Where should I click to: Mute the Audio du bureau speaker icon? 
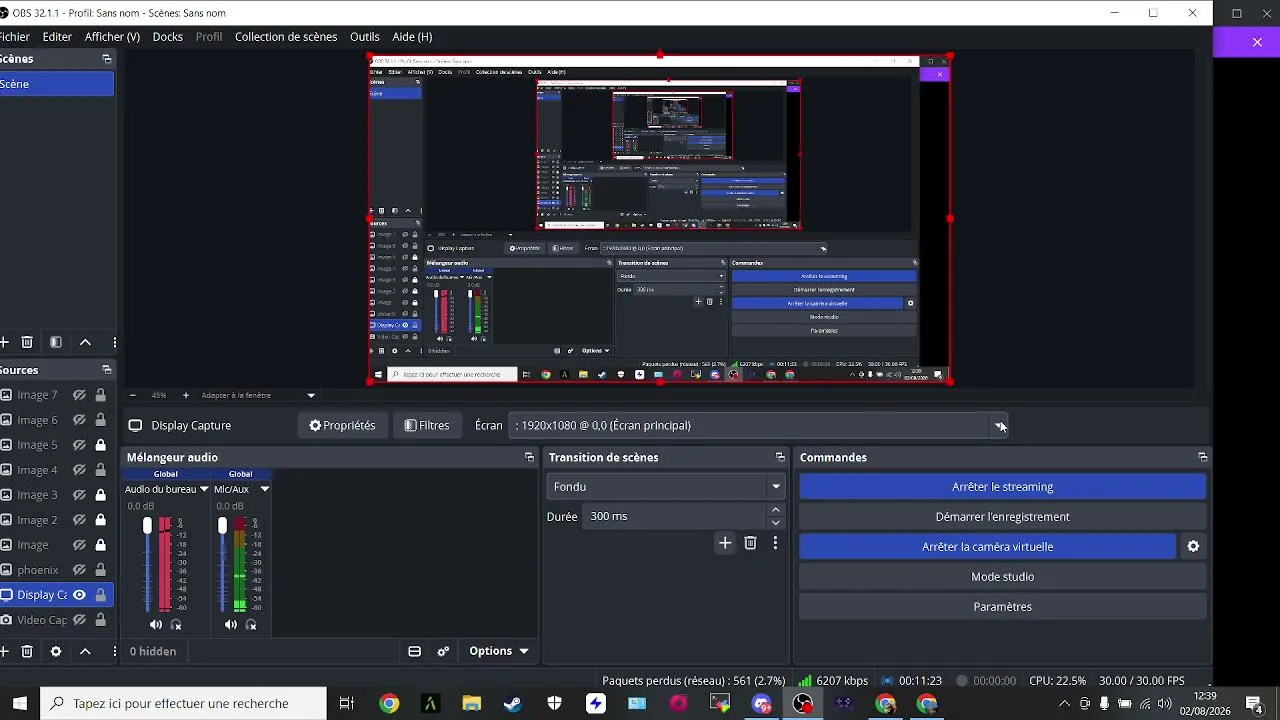pyautogui.click(x=156, y=625)
